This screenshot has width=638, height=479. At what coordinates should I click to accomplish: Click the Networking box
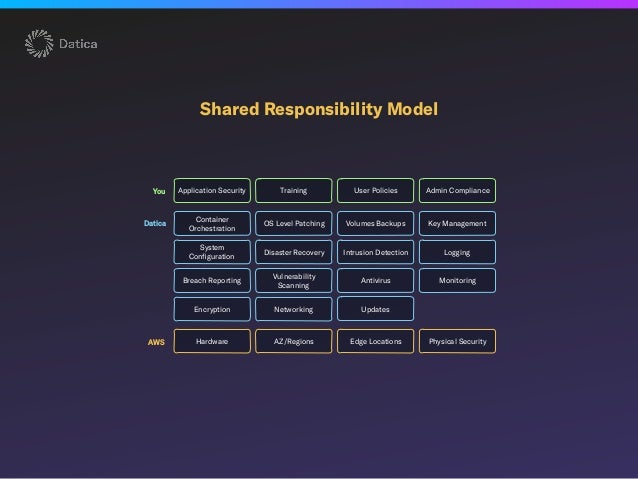[294, 309]
